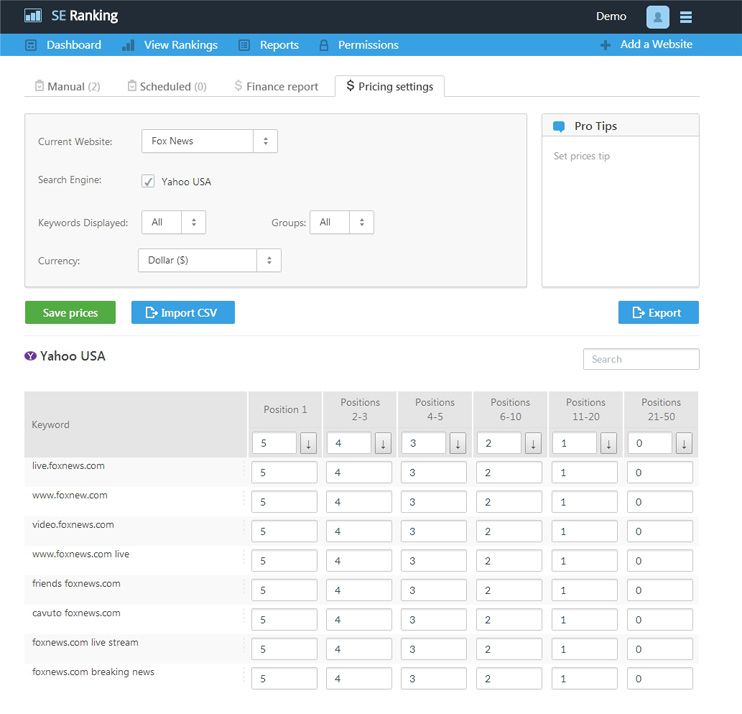
Task: Click the www.foxnews.com live keyword
Action: click(x=81, y=554)
